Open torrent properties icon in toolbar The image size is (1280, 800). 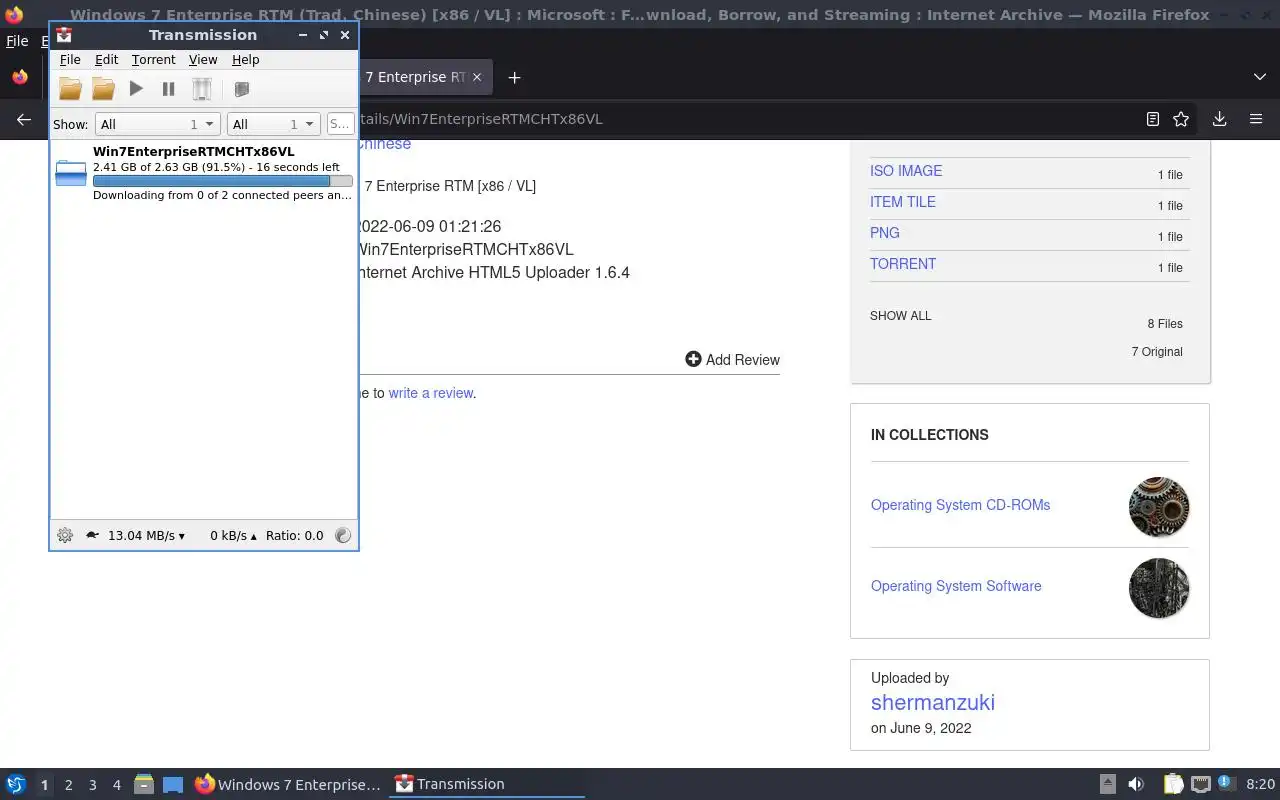point(241,89)
